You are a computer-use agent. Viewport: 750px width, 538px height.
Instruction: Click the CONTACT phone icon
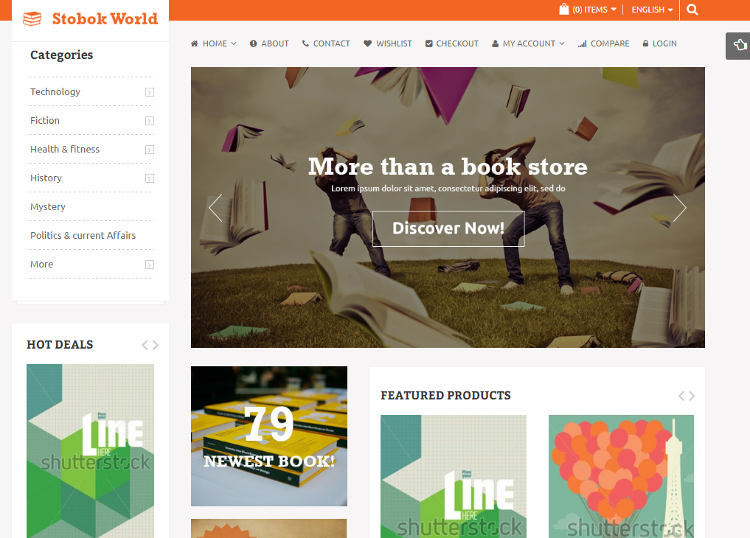[x=305, y=44]
